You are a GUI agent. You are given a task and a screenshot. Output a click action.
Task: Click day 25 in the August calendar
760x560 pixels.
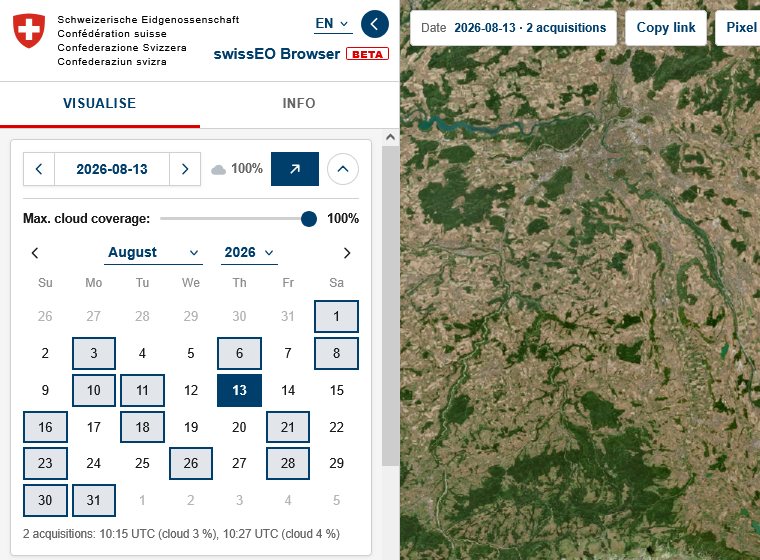point(142,464)
